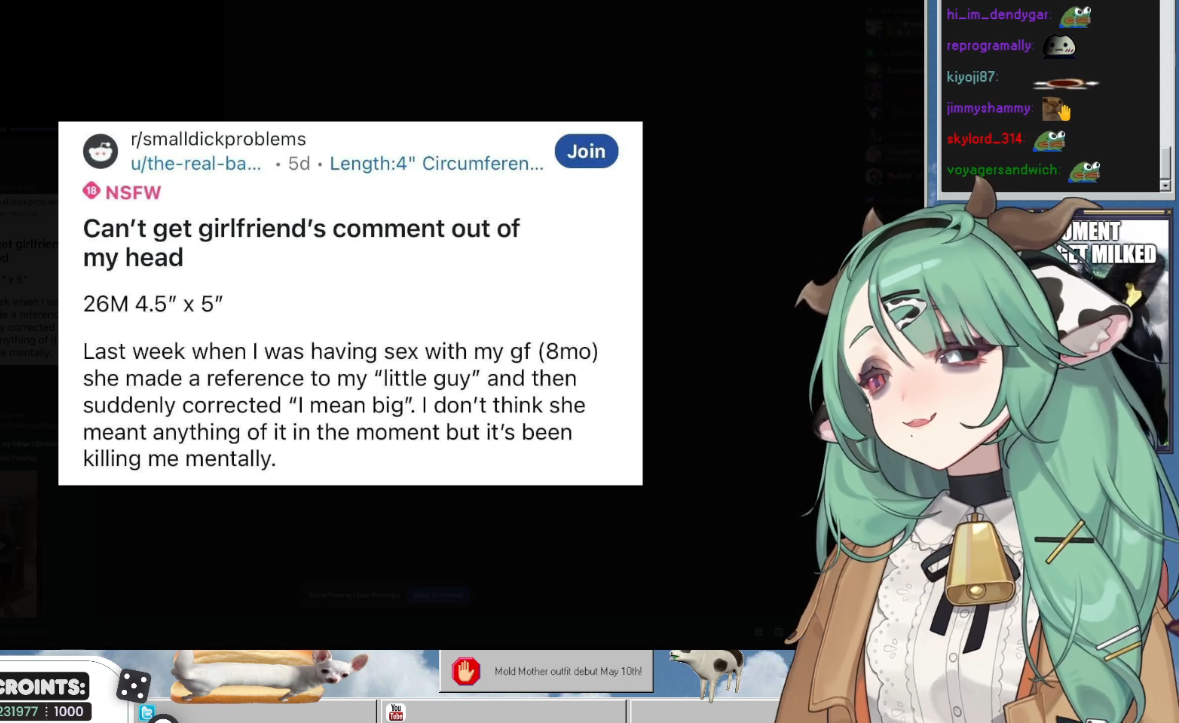1179x723 pixels.
Task: Click the Length:4" Circumferen... flair
Action: tap(436, 163)
